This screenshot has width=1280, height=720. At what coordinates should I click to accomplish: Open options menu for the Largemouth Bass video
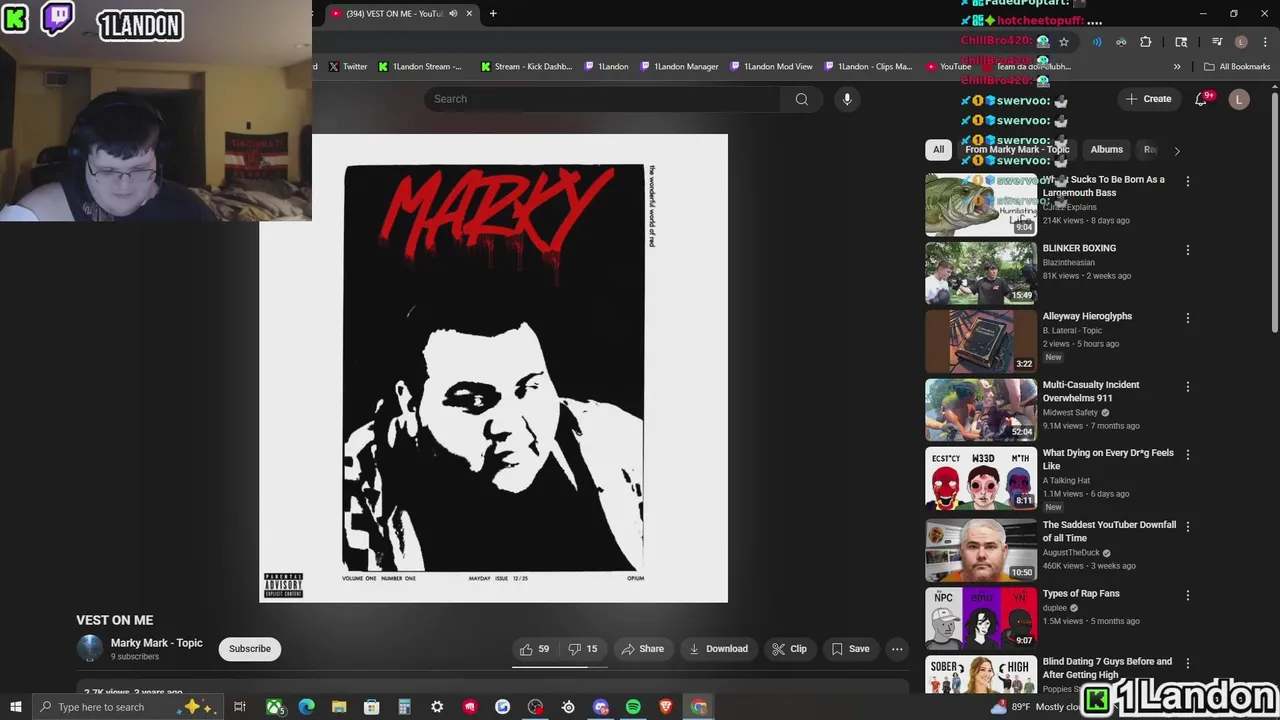coord(1188,182)
